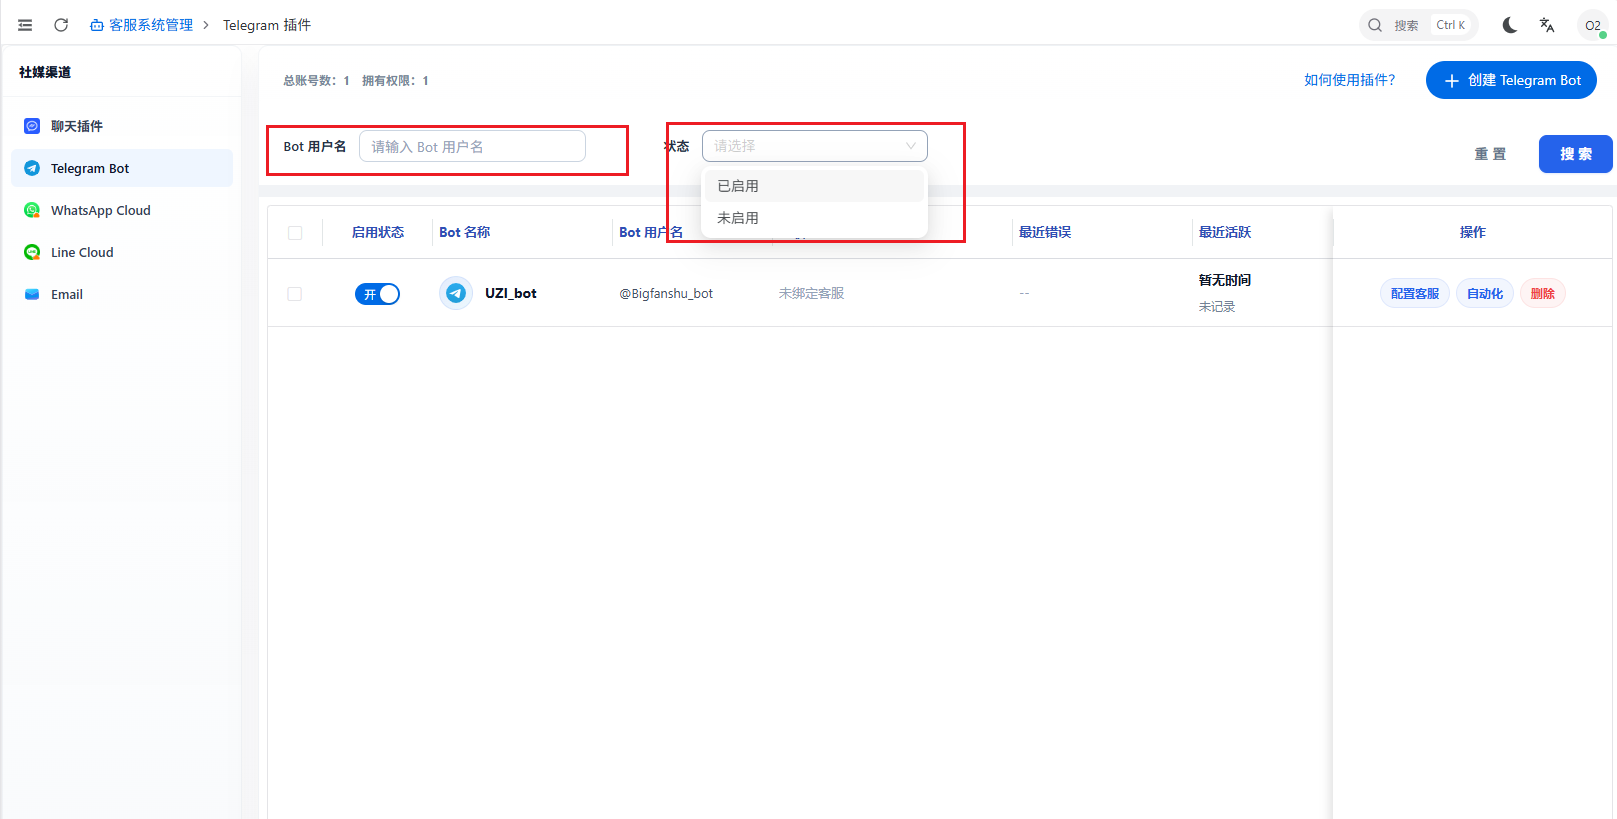Click the Telegram avatar icon of UZI_bot
Screen dimensions: 1617x819
pos(456,293)
